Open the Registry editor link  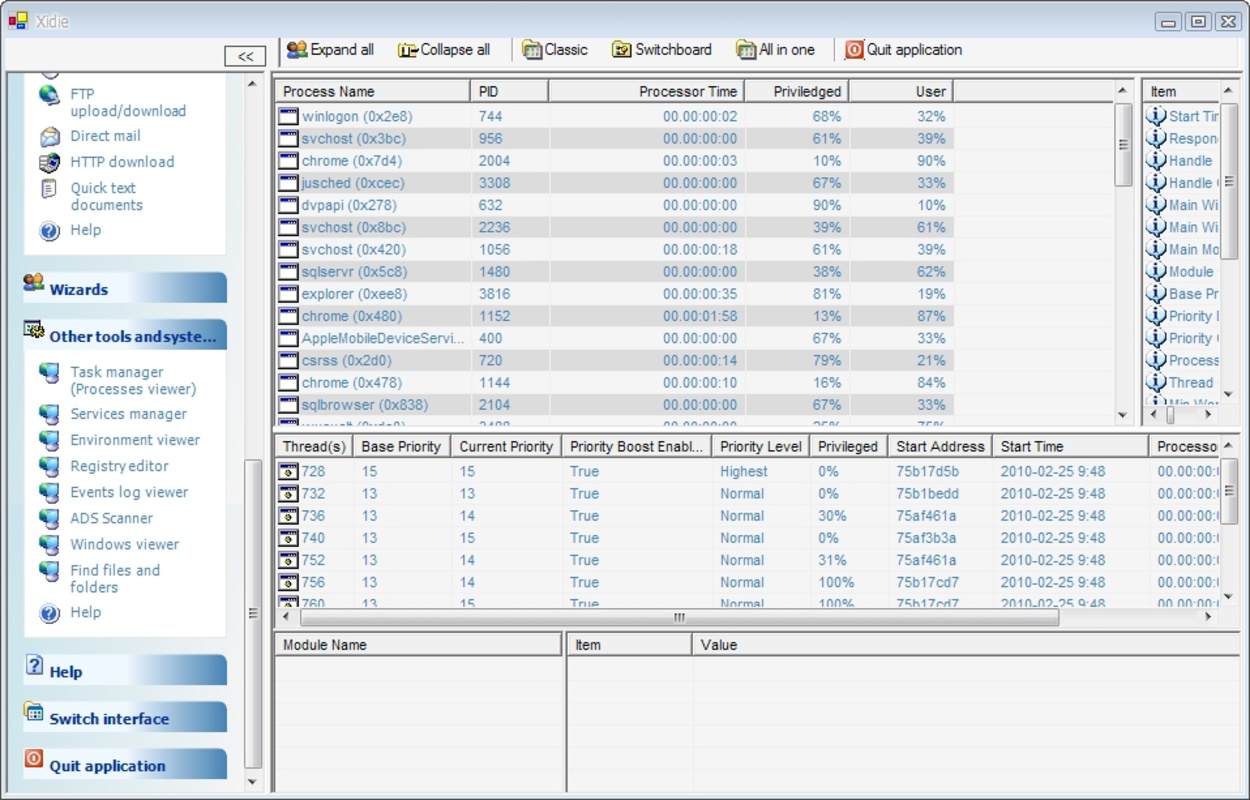point(119,466)
